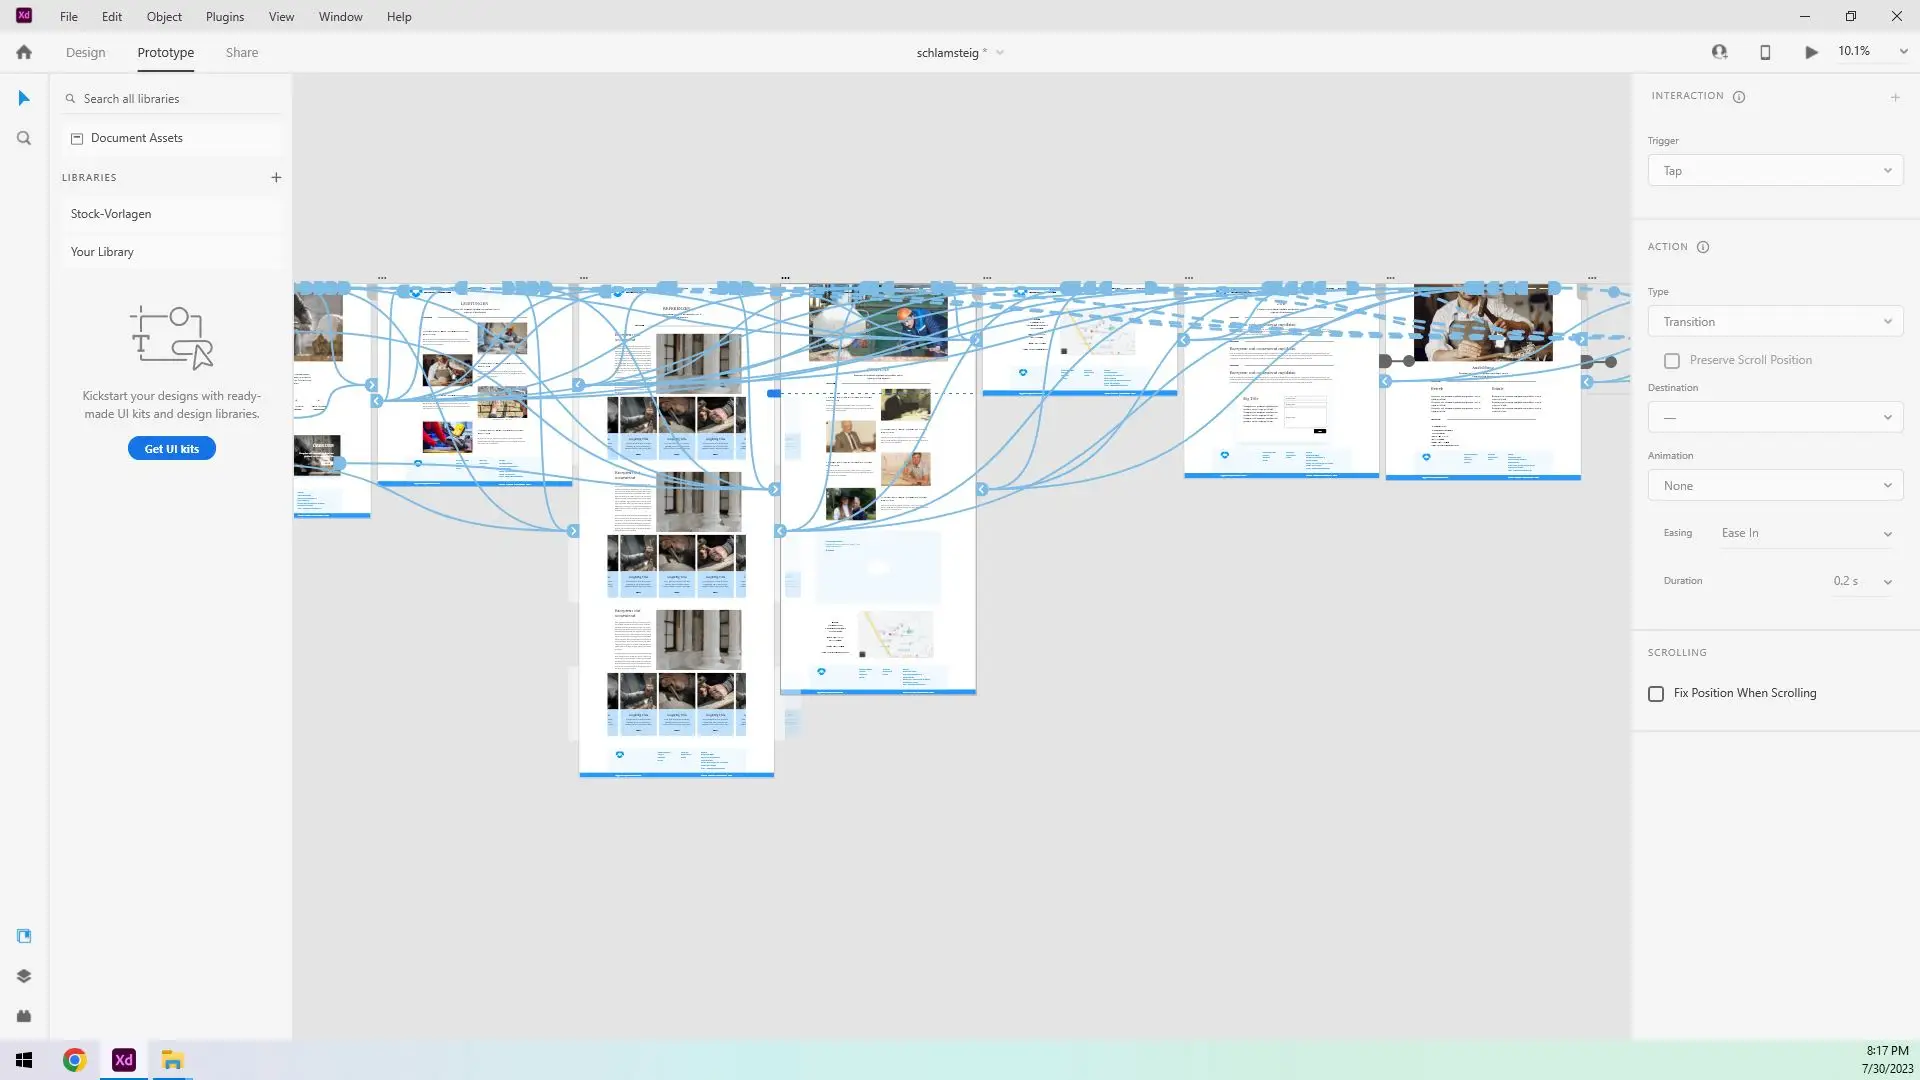Switch to the Design tab
The image size is (1920, 1080).
click(x=85, y=52)
